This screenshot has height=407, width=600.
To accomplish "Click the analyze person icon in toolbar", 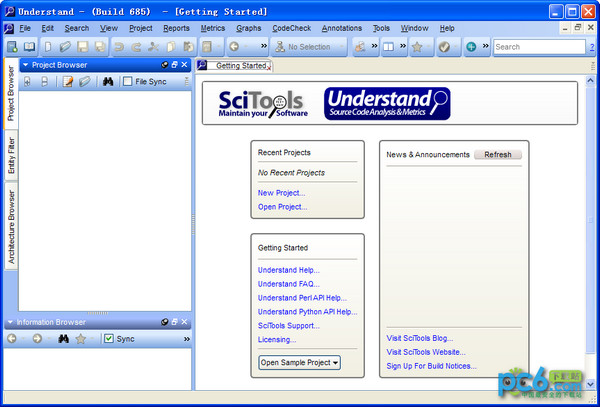I will pos(360,47).
